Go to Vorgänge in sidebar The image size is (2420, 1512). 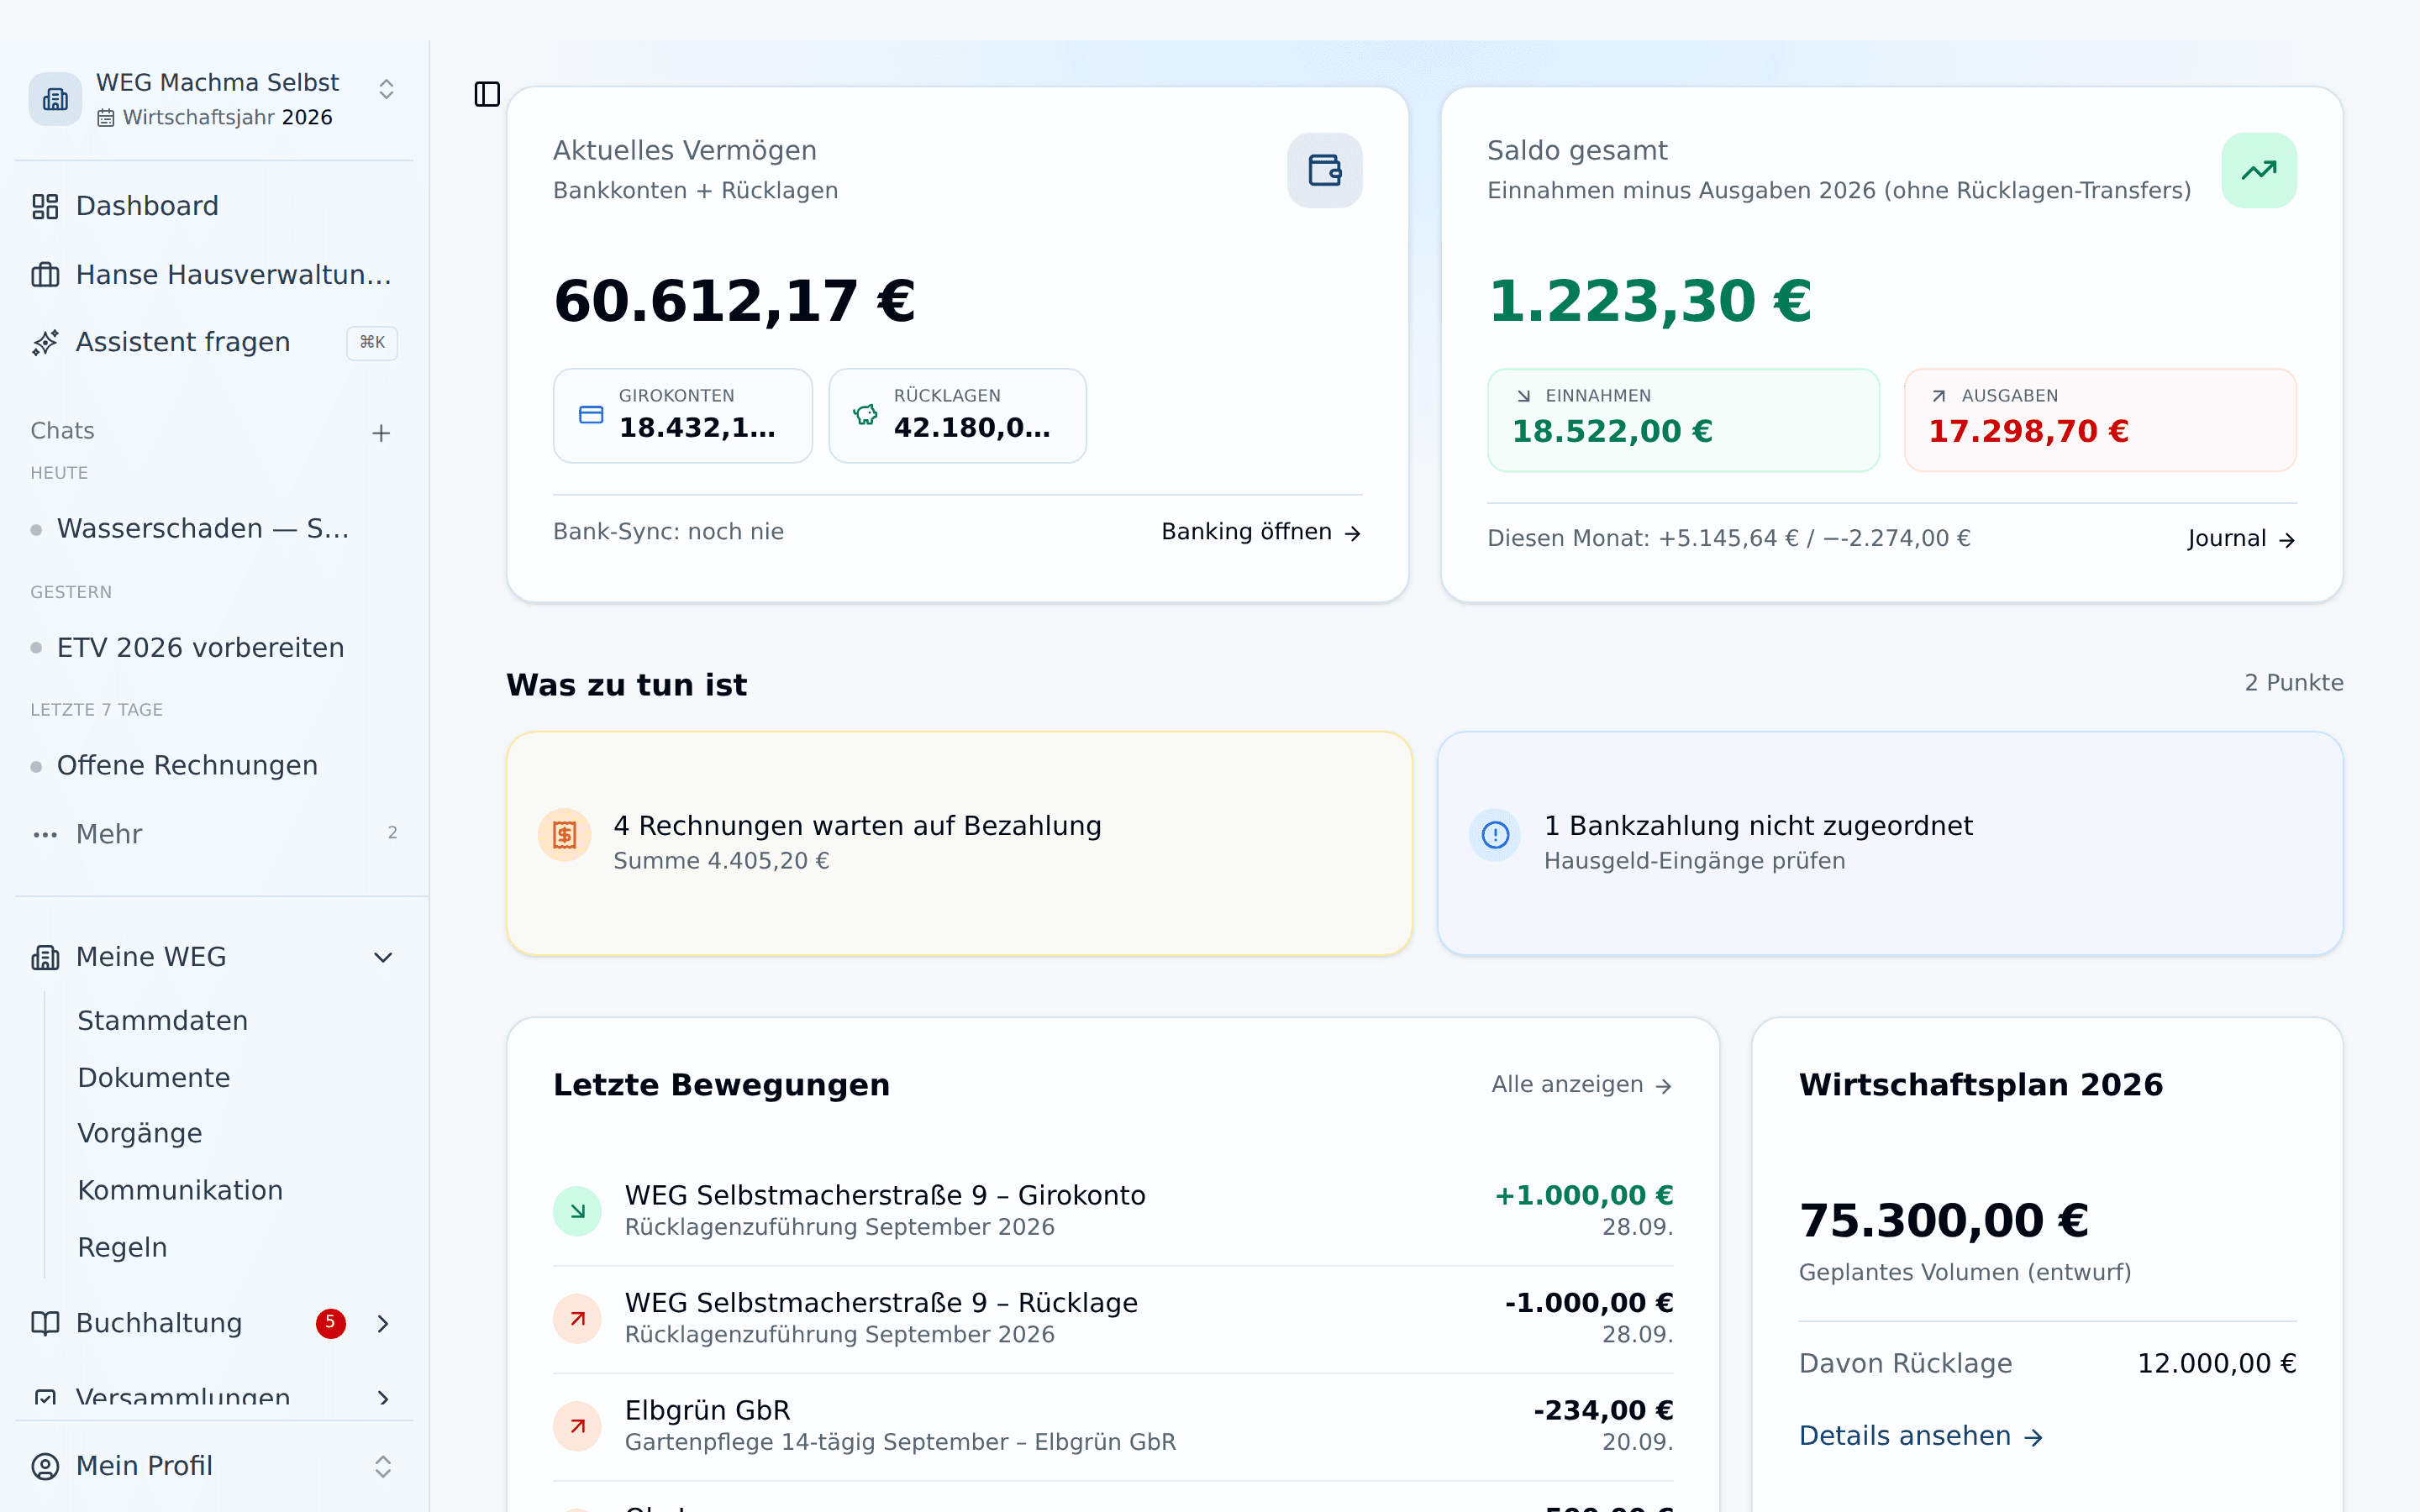139,1133
